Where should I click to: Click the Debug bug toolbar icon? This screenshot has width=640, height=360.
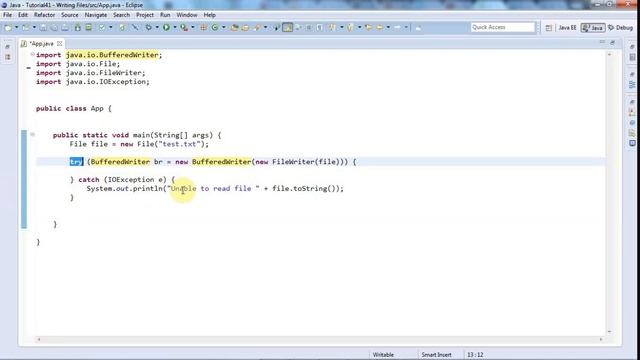[x=149, y=28]
